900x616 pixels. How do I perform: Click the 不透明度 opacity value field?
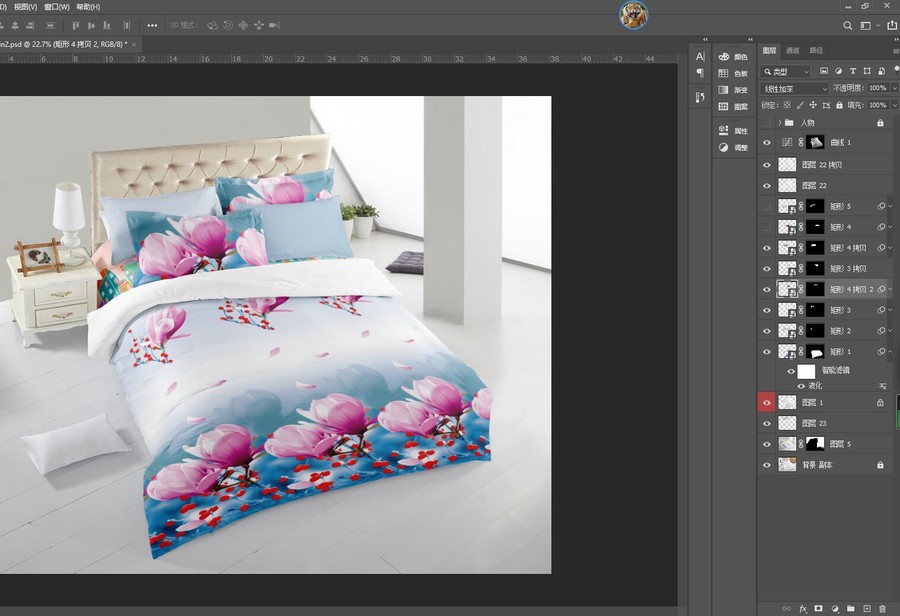click(x=877, y=88)
